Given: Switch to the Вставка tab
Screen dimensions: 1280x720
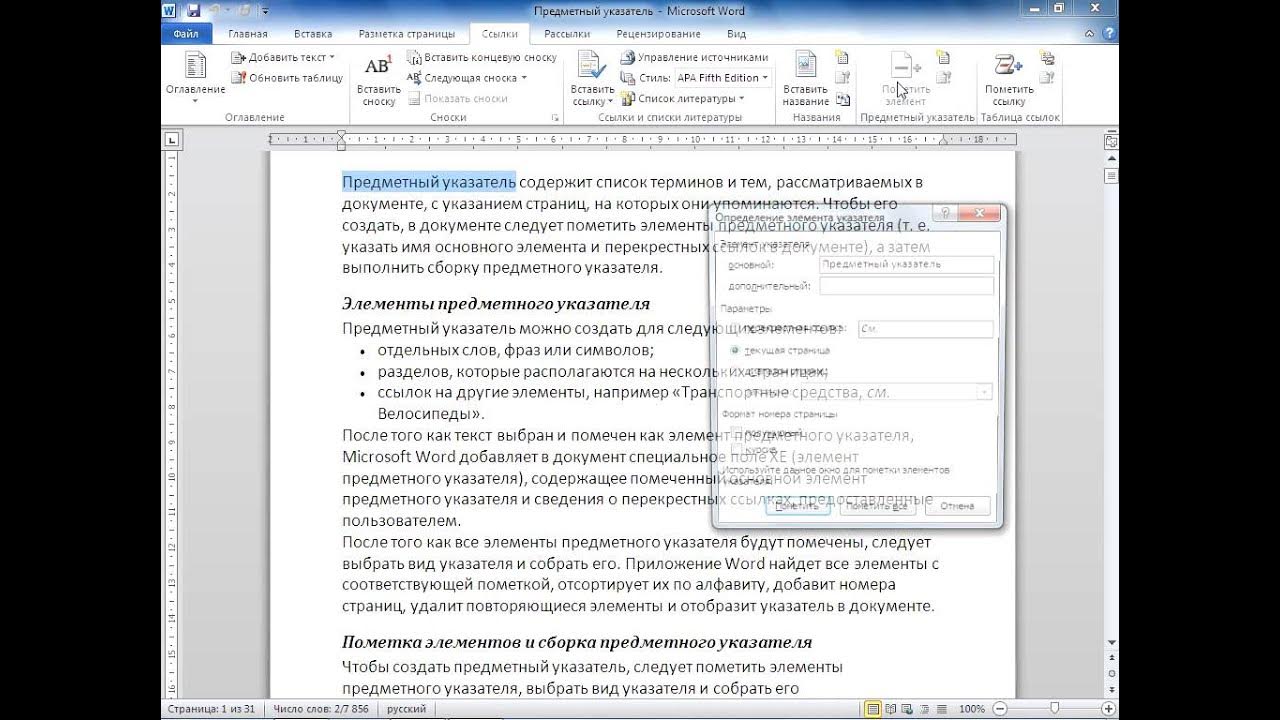Looking at the screenshot, I should point(313,33).
